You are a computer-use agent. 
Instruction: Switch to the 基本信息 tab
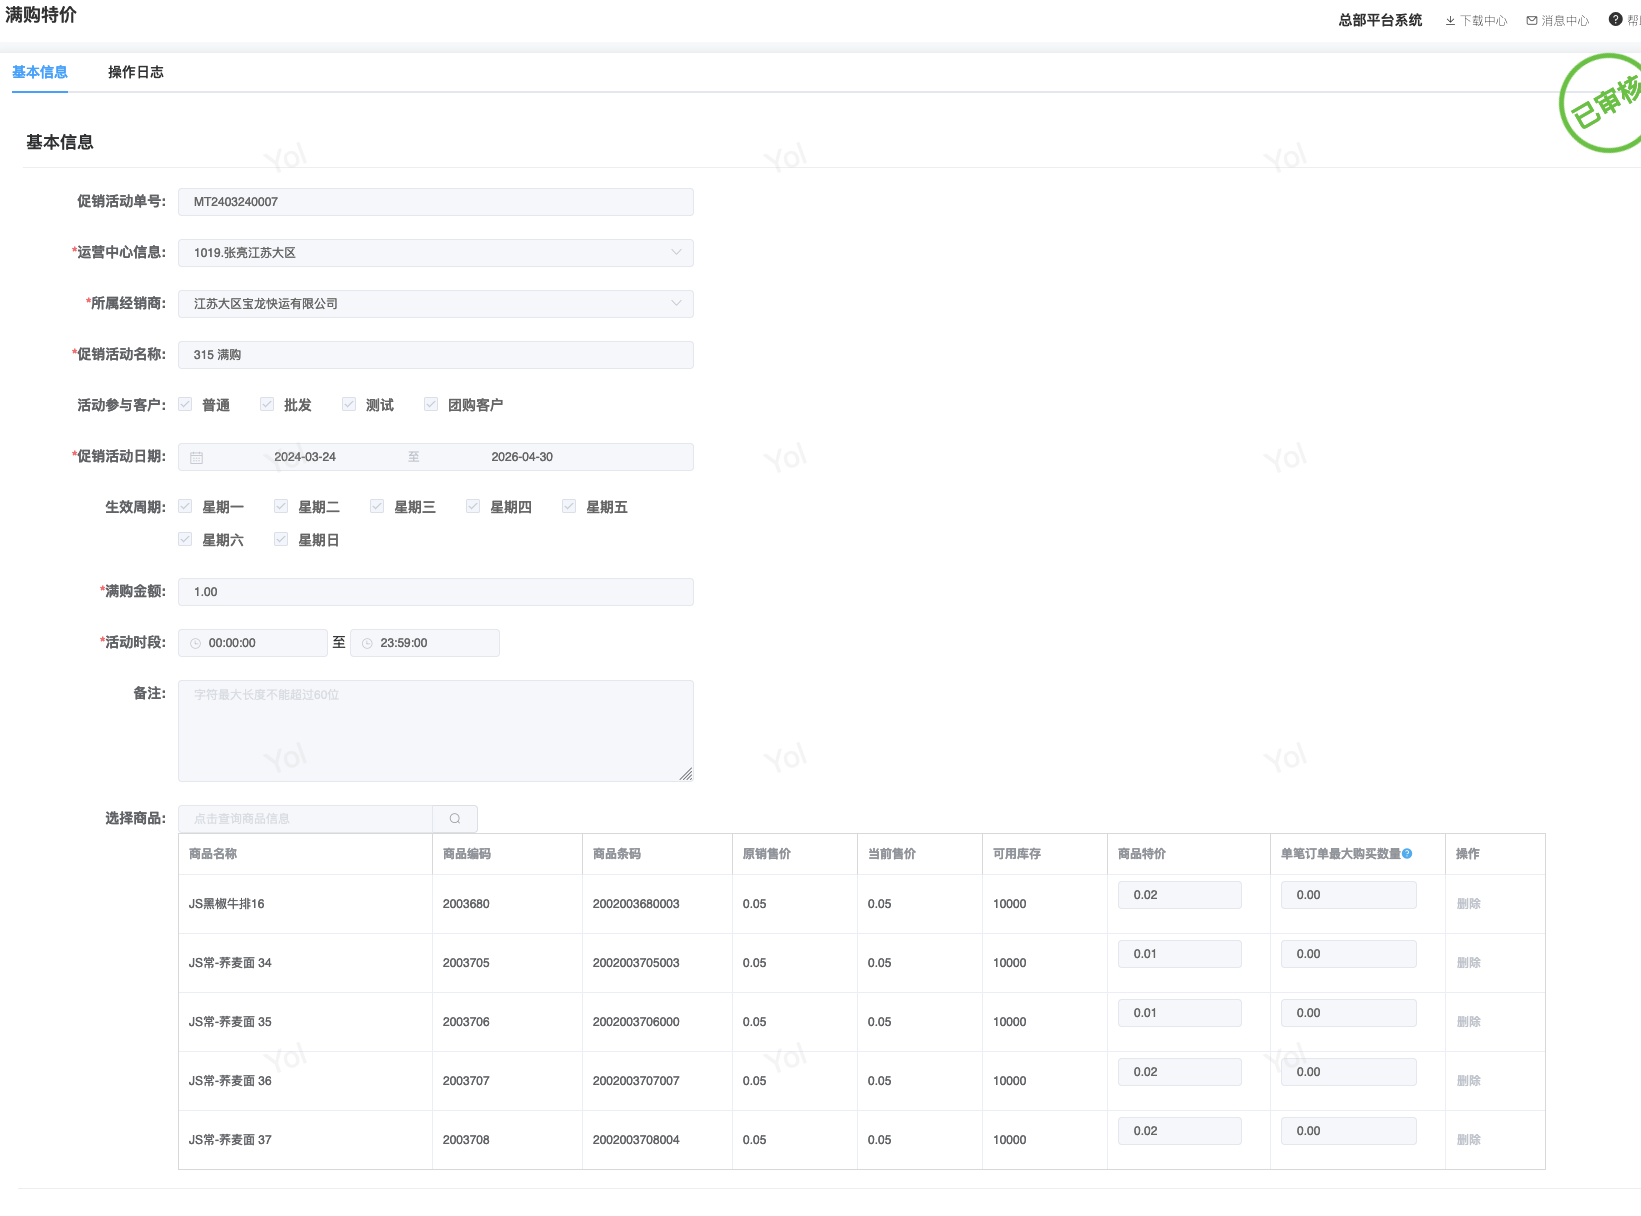tap(40, 72)
